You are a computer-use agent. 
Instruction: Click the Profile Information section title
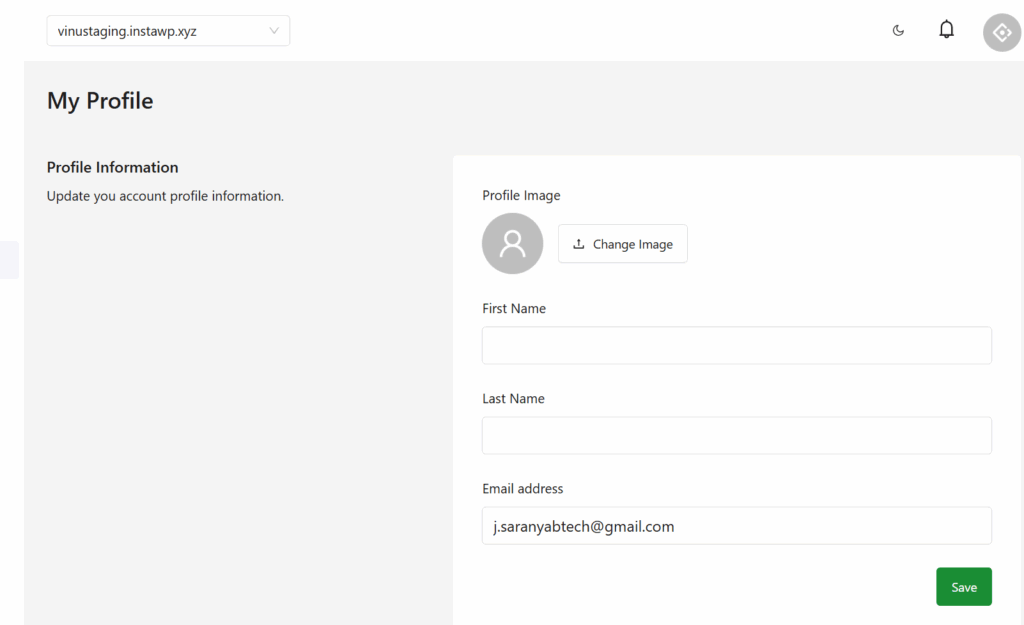coord(112,167)
